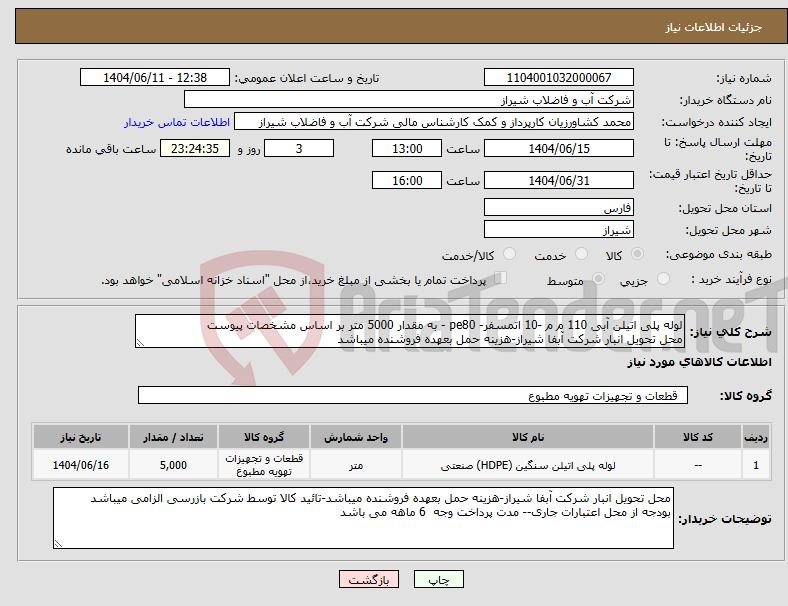788x606 pixels.
Task: Select the کالا radio button
Action: point(637,254)
